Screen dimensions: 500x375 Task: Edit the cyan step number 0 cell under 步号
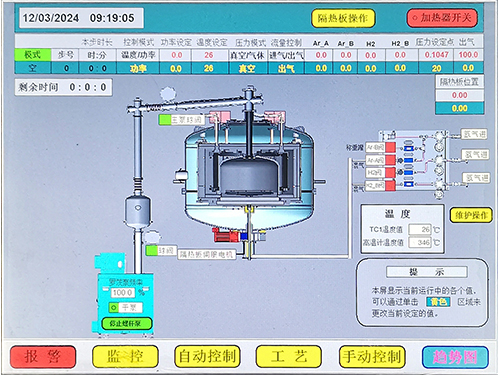tap(66, 68)
